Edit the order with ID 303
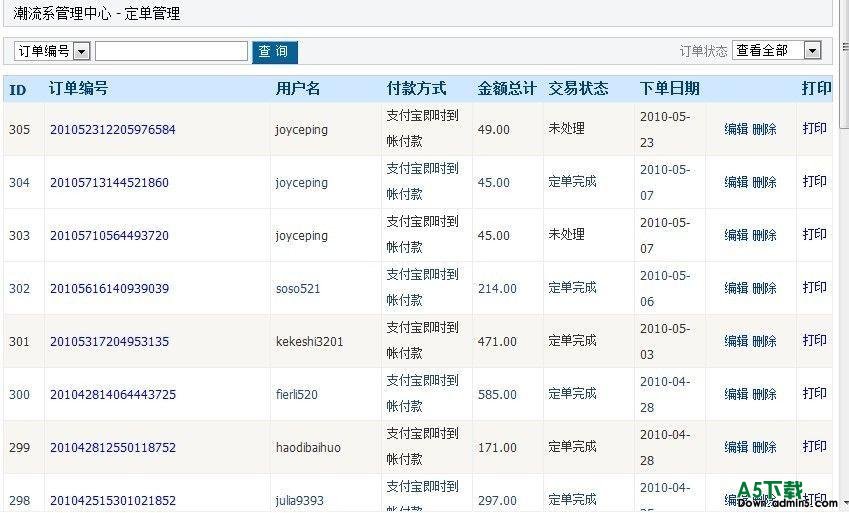Image resolution: width=849 pixels, height=513 pixels. [x=736, y=235]
